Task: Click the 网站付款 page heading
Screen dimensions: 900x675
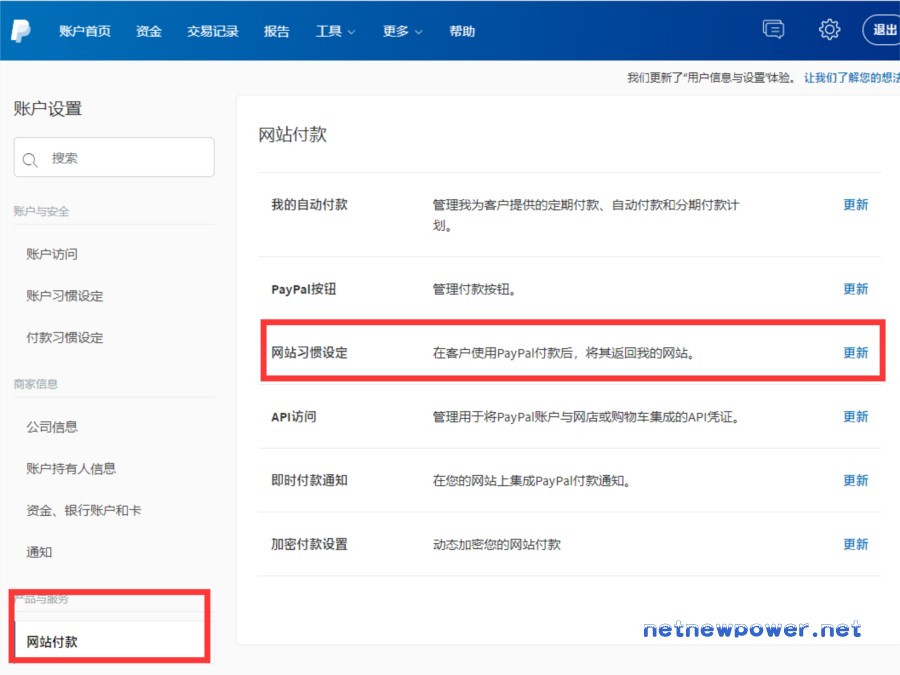Action: (x=292, y=134)
